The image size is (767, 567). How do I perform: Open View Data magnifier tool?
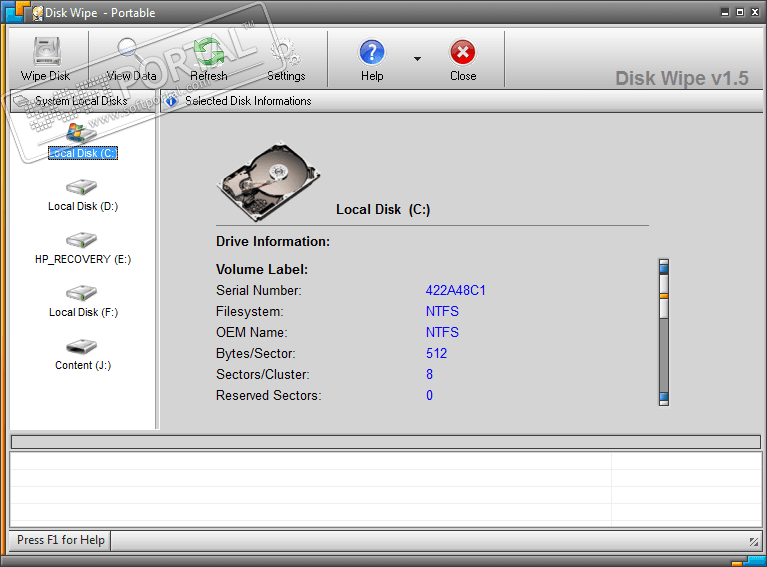click(x=131, y=51)
